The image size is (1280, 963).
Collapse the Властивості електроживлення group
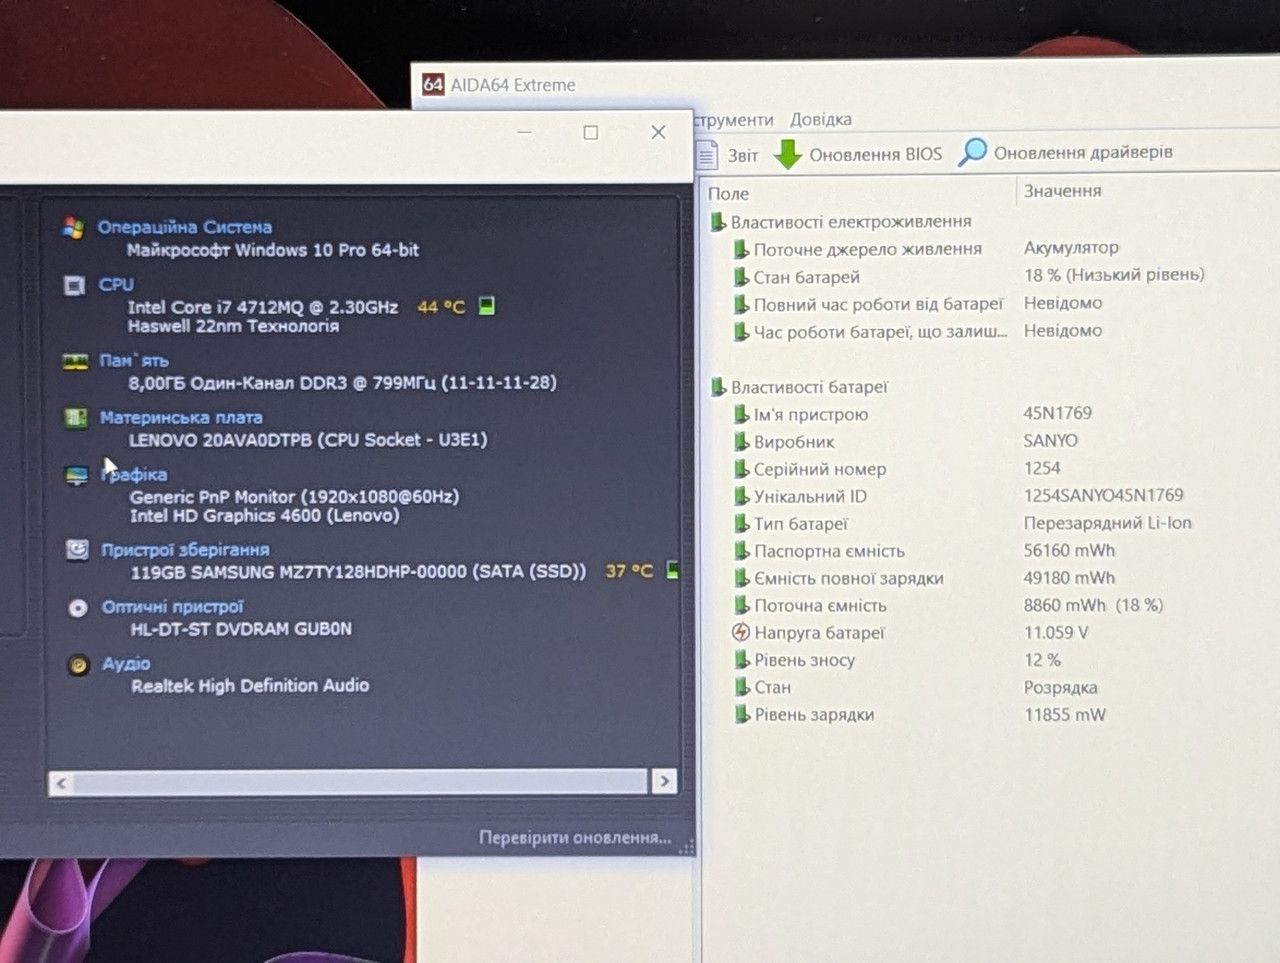pos(717,222)
